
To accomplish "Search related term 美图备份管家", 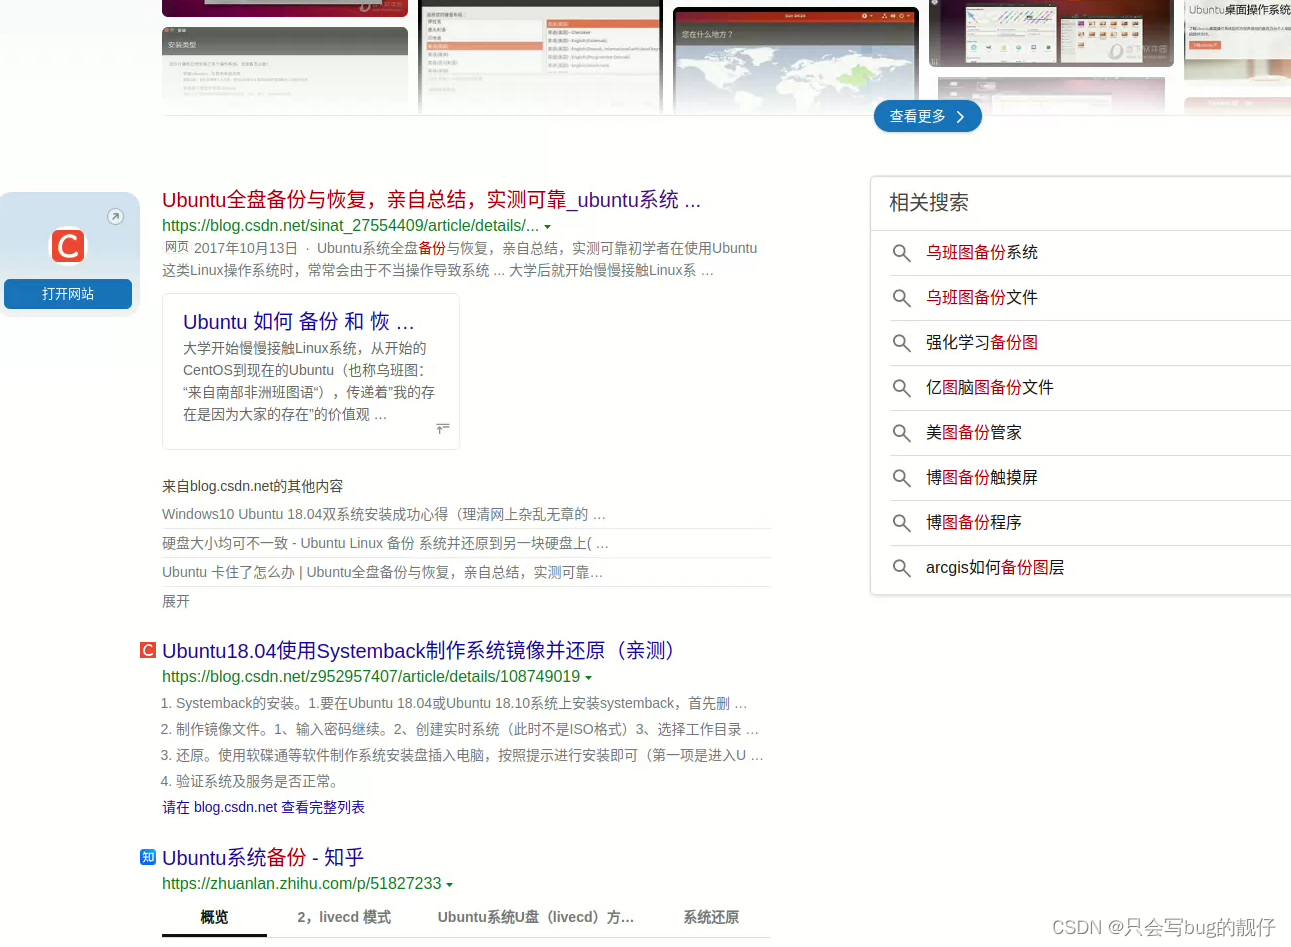I will (x=973, y=432).
